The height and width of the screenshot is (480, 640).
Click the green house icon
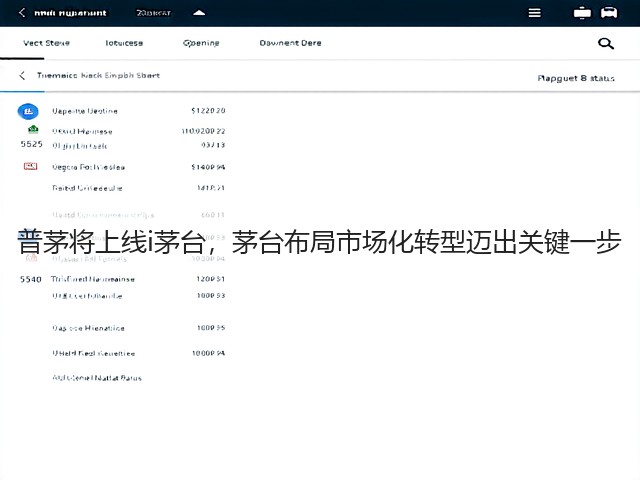click(33, 129)
